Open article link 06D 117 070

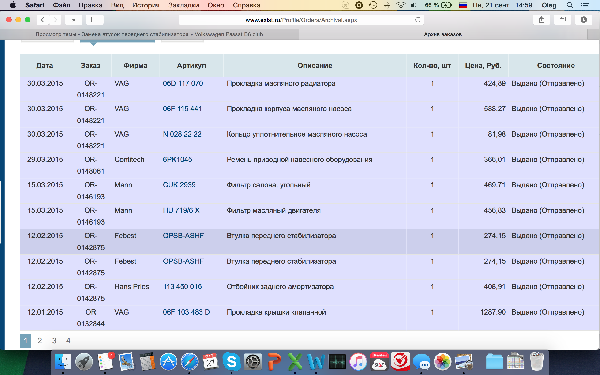coord(183,83)
